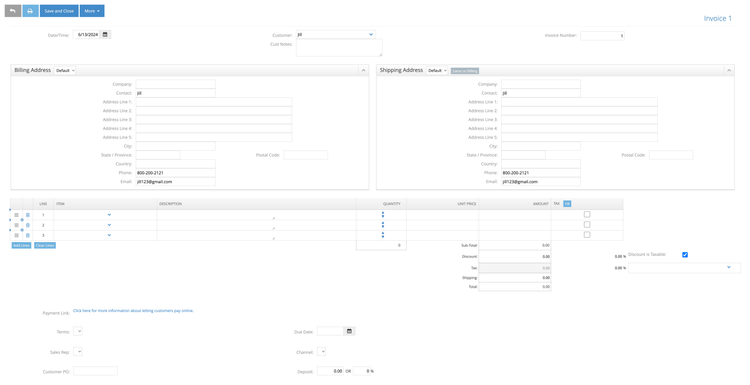Screen dimensions: 750x385
Task: Click the billing Email field
Action: coord(176,182)
